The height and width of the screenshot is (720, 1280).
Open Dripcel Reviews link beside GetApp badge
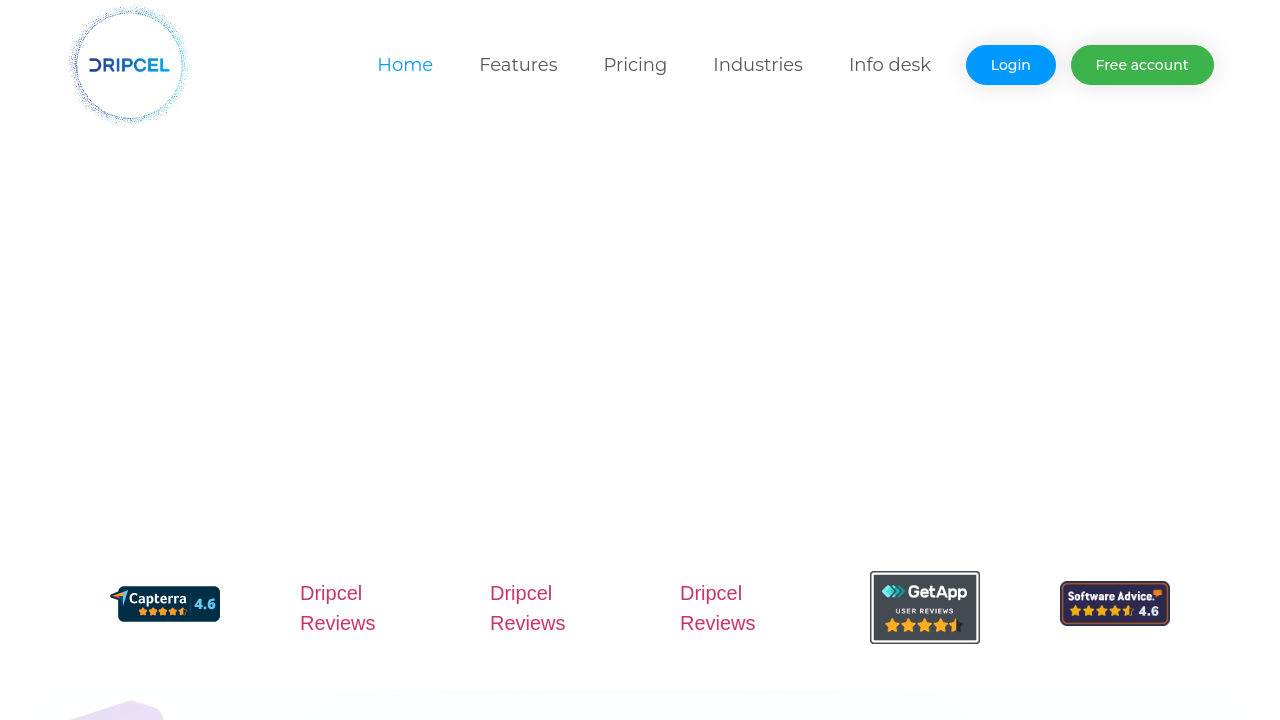(x=718, y=608)
